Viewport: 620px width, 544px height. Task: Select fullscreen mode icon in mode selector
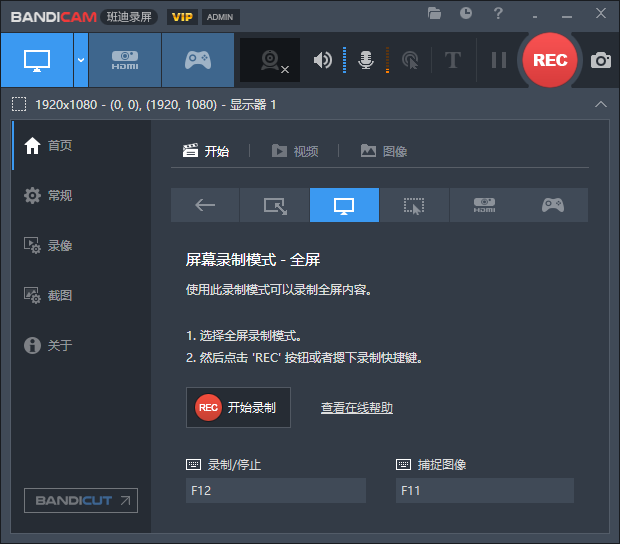tap(344, 205)
